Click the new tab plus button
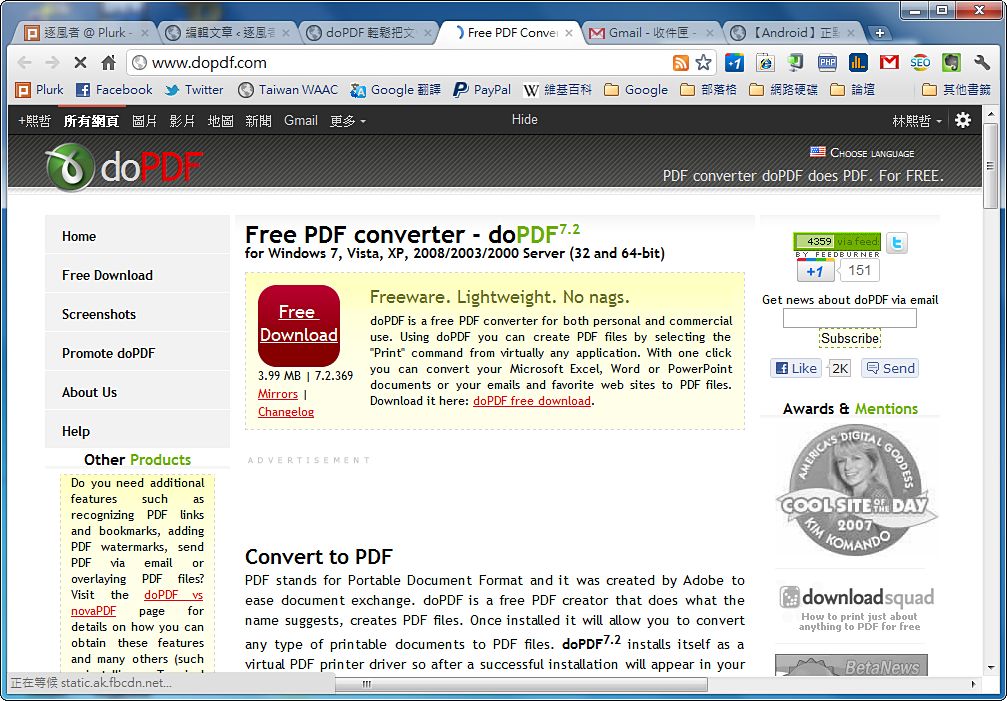This screenshot has width=1007, height=701. [879, 33]
